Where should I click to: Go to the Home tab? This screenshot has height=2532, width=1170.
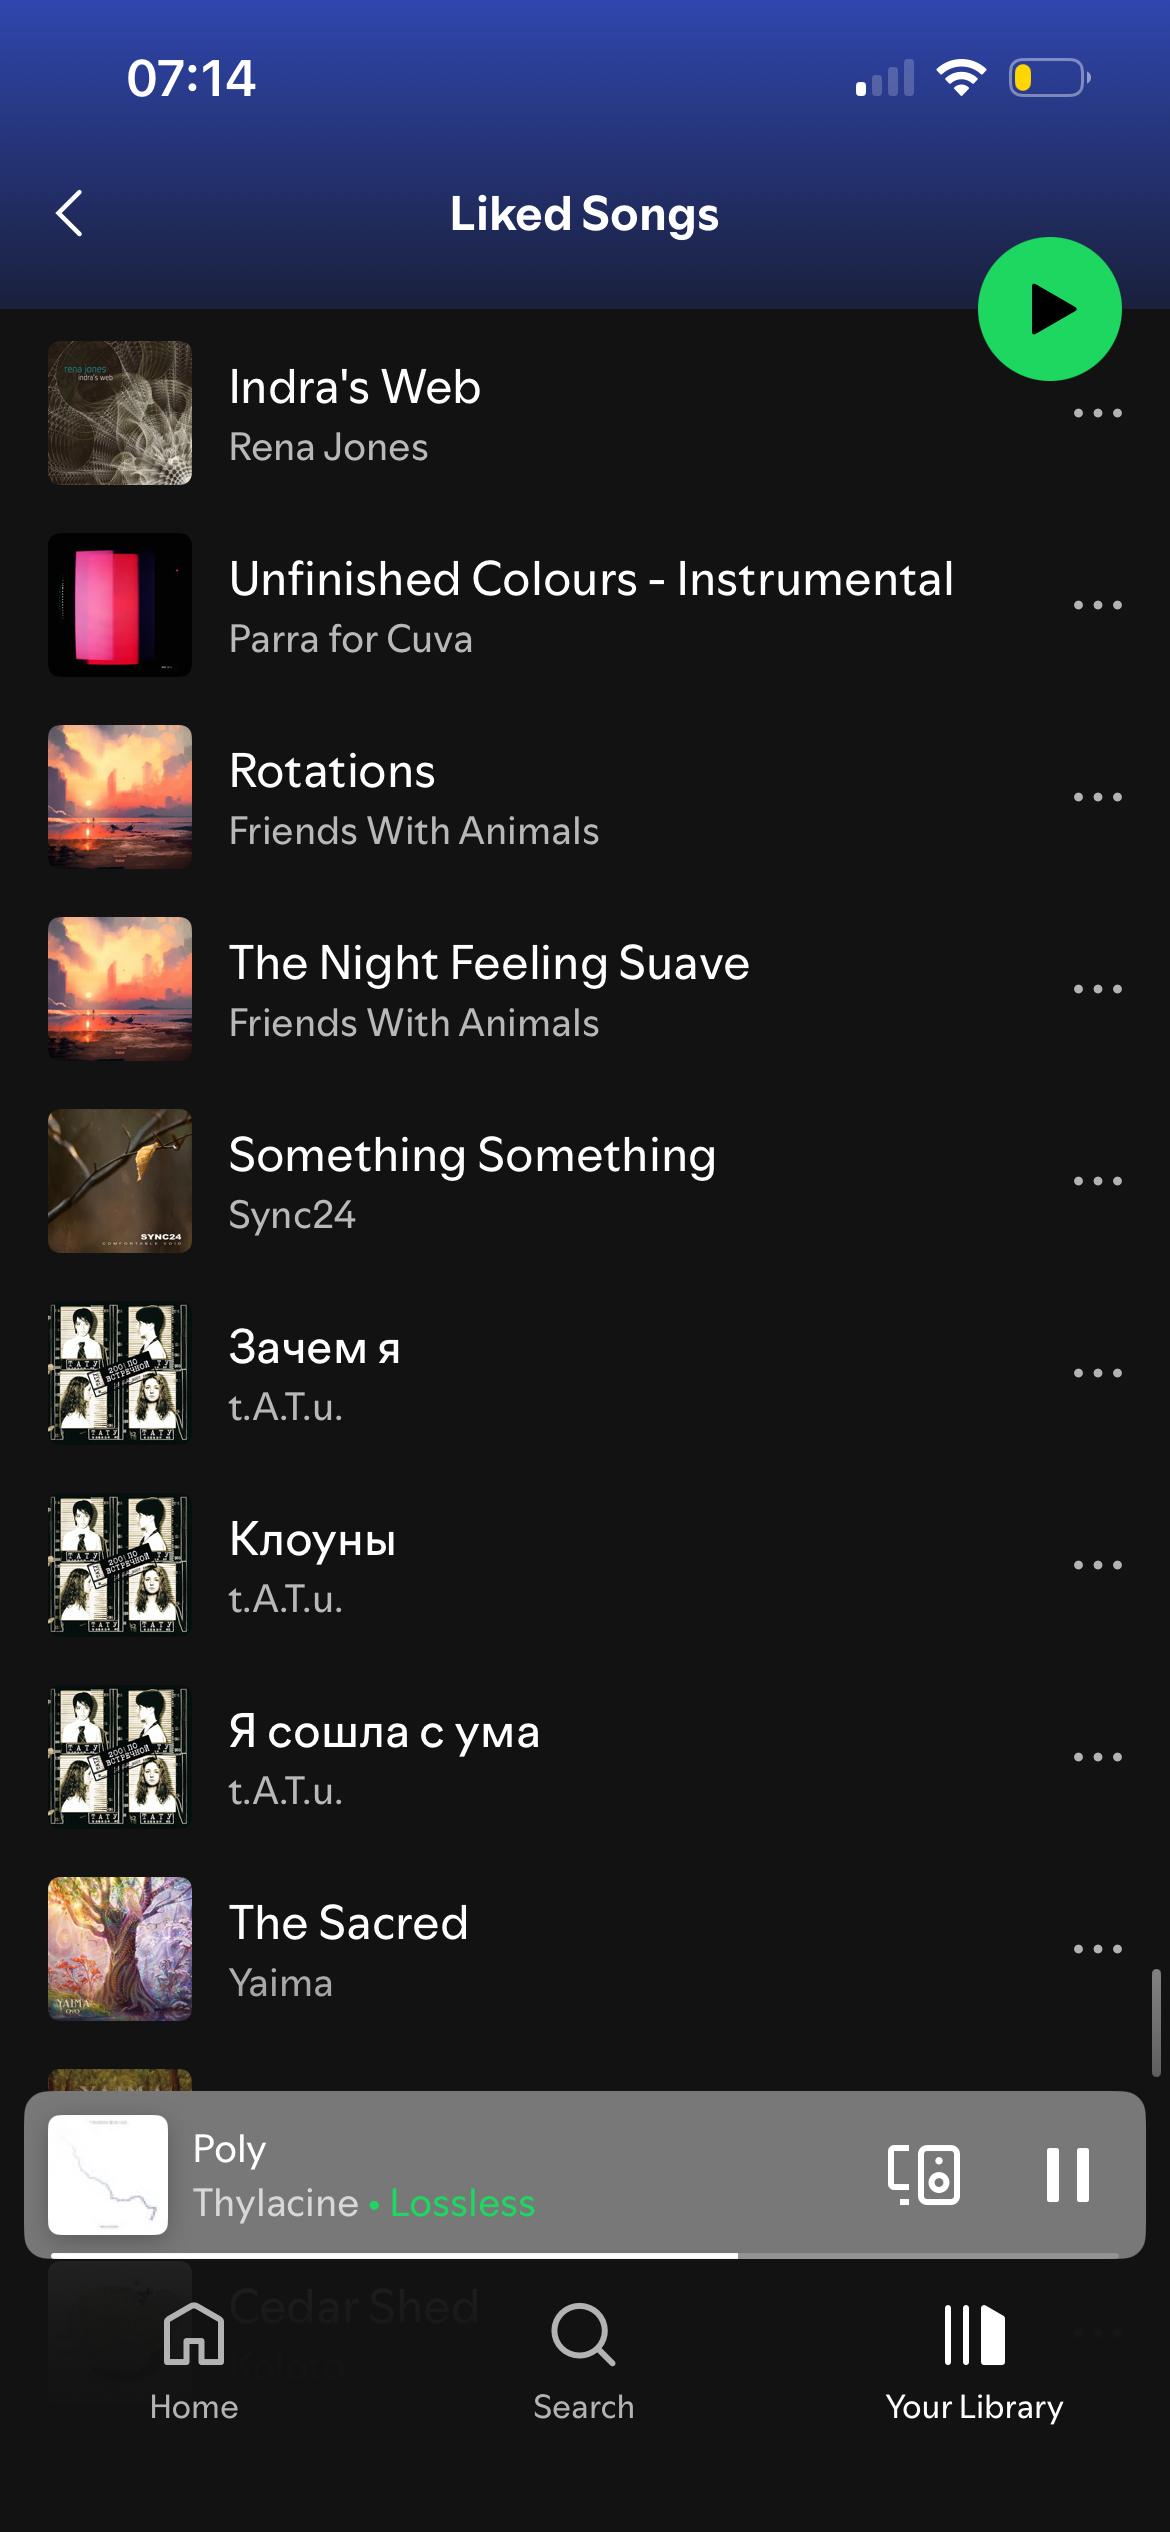194,2361
